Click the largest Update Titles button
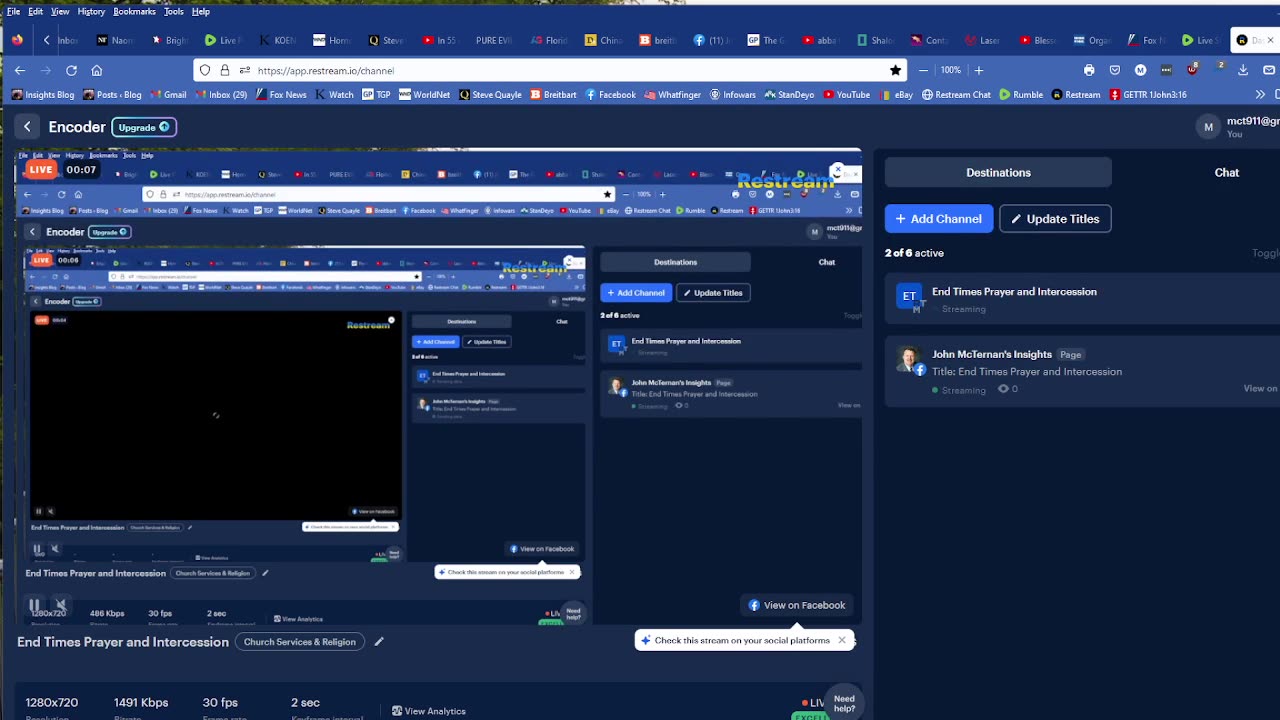1280x720 pixels. pos(1055,219)
